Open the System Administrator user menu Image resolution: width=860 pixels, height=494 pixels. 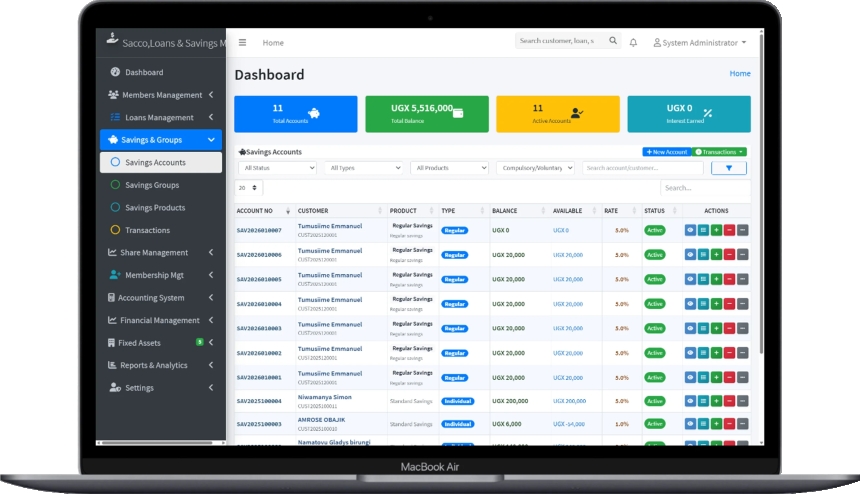point(700,43)
